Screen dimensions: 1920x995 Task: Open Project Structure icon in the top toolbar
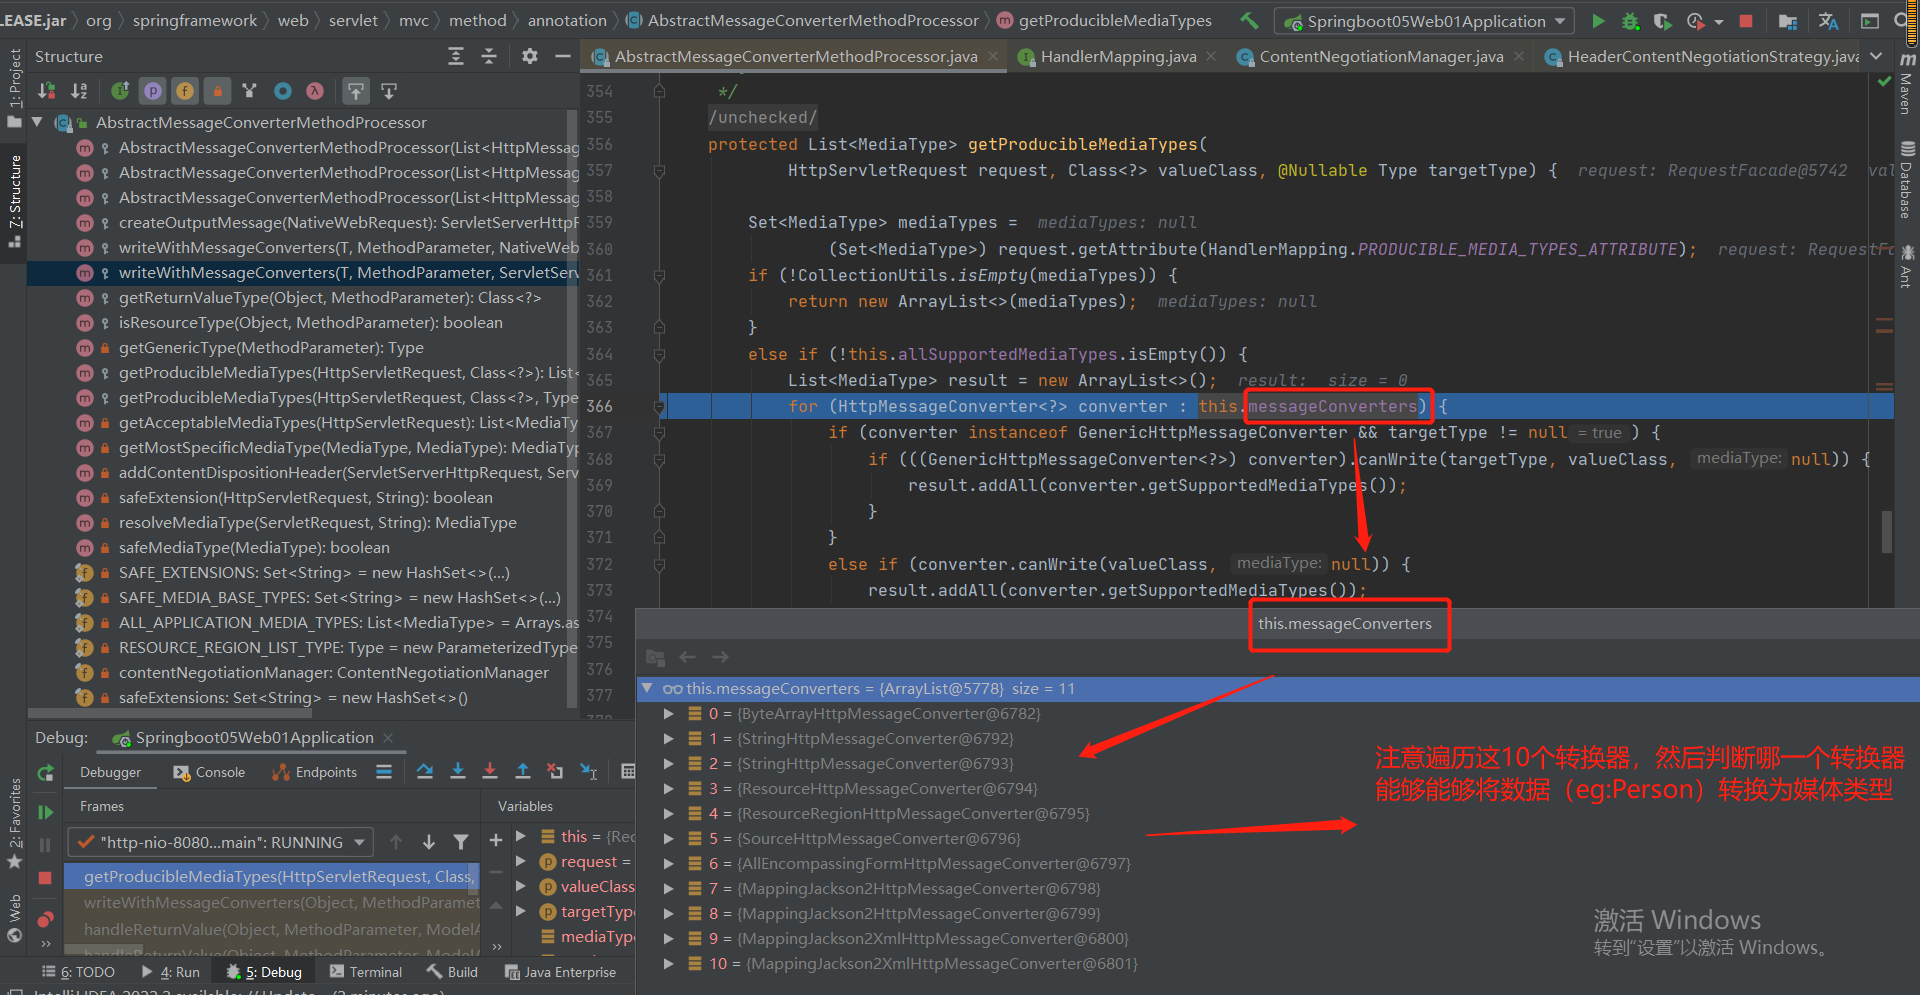coord(1788,20)
